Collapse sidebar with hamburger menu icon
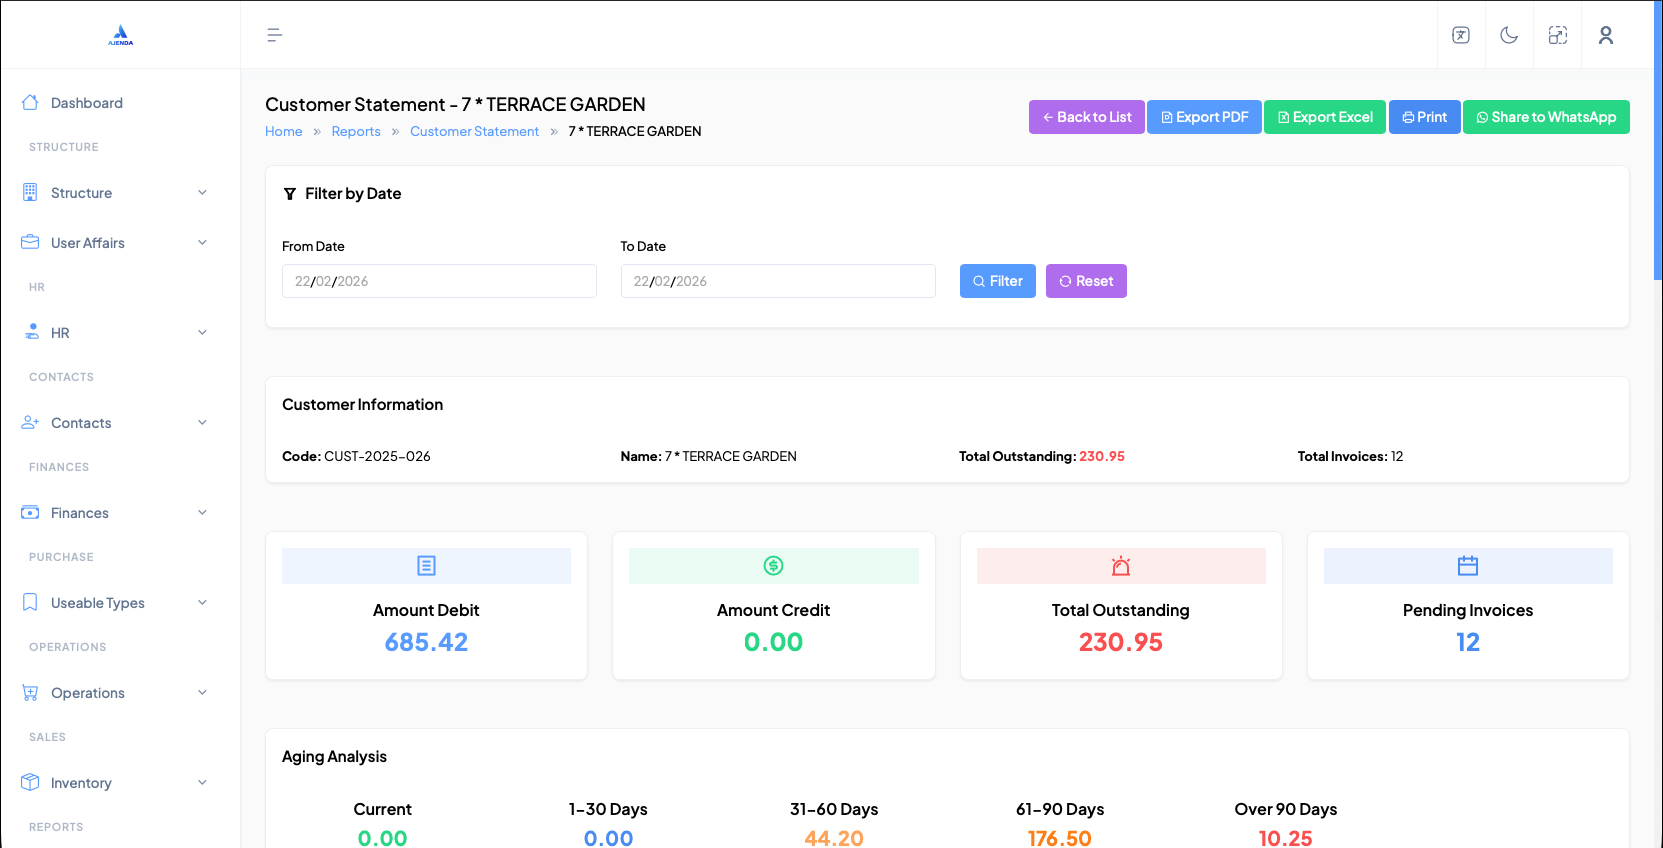The height and width of the screenshot is (848, 1663). click(274, 35)
